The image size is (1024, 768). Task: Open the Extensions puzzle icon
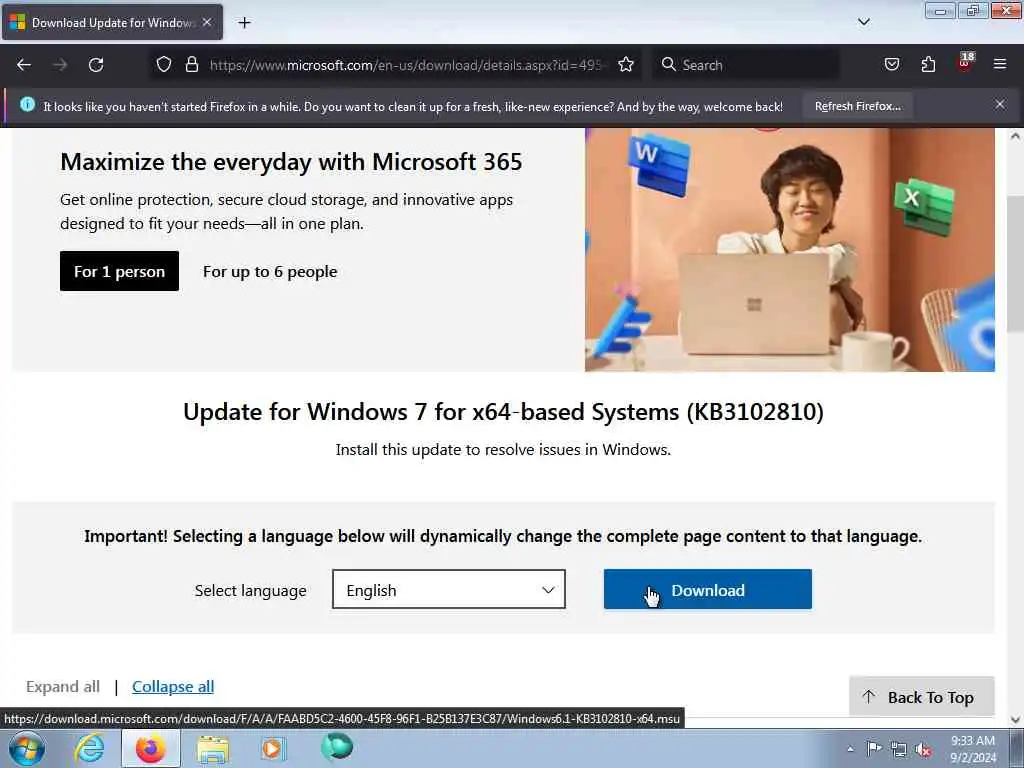(928, 64)
